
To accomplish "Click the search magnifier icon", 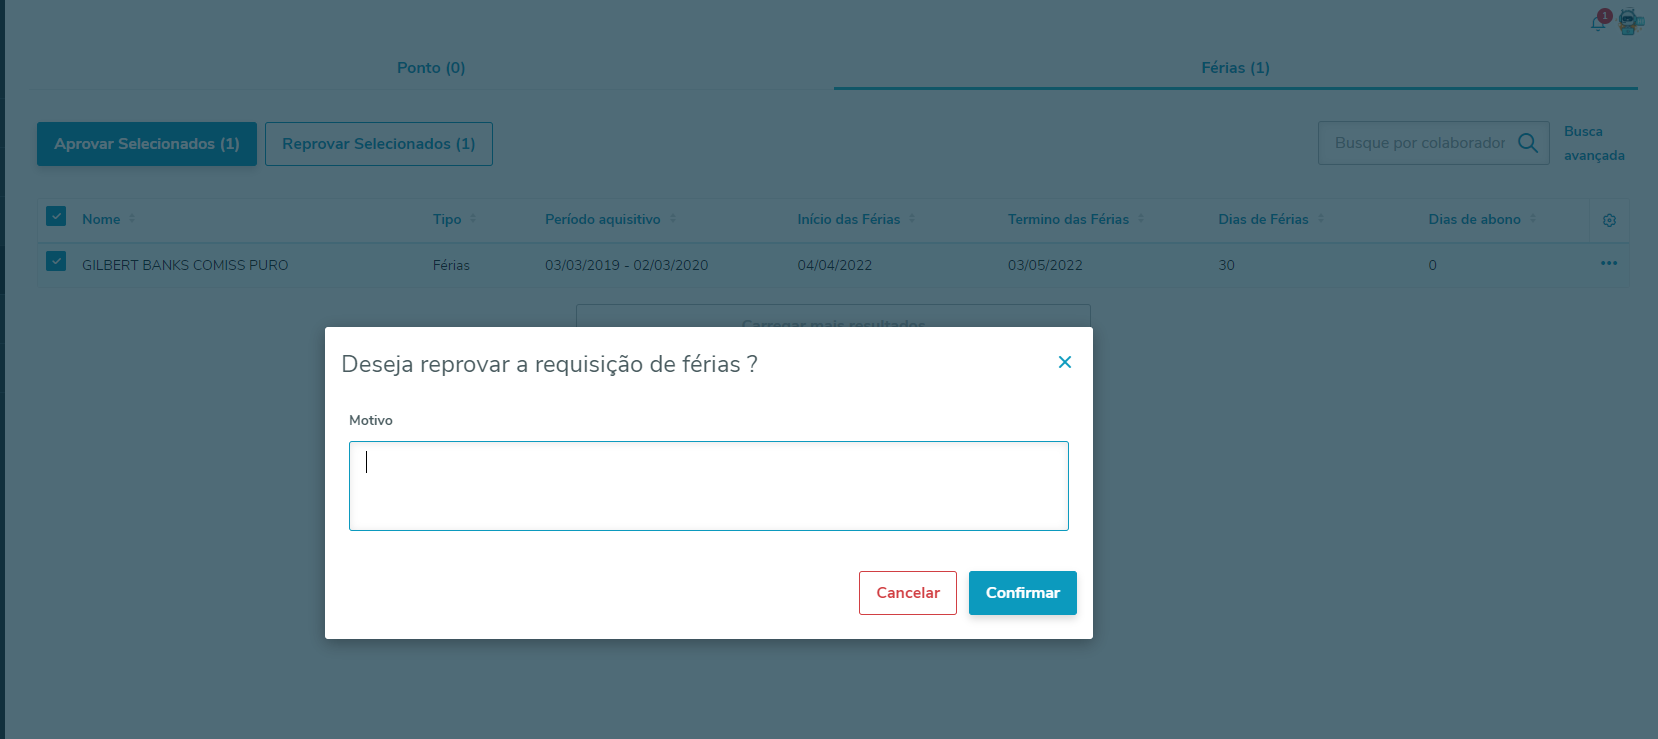I will pyautogui.click(x=1528, y=143).
